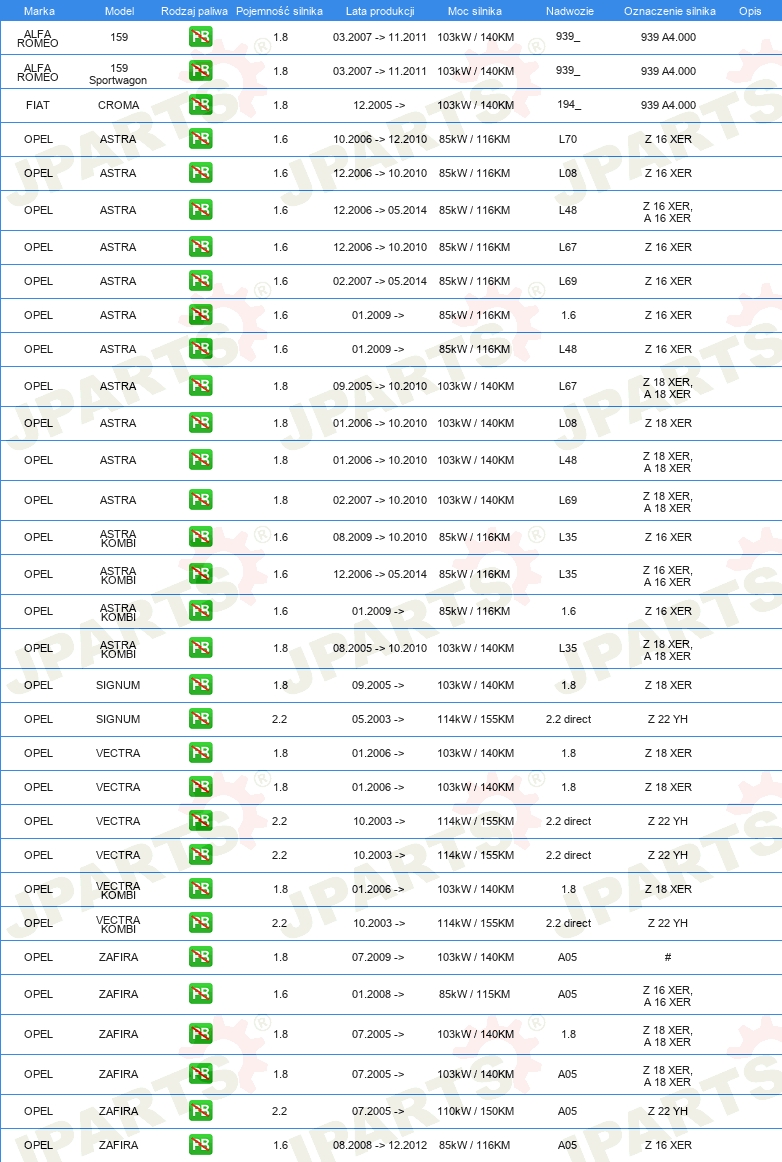Click the fuel icon for Astra 1.8 body L69
The width and height of the screenshot is (782, 1162).
pos(200,500)
